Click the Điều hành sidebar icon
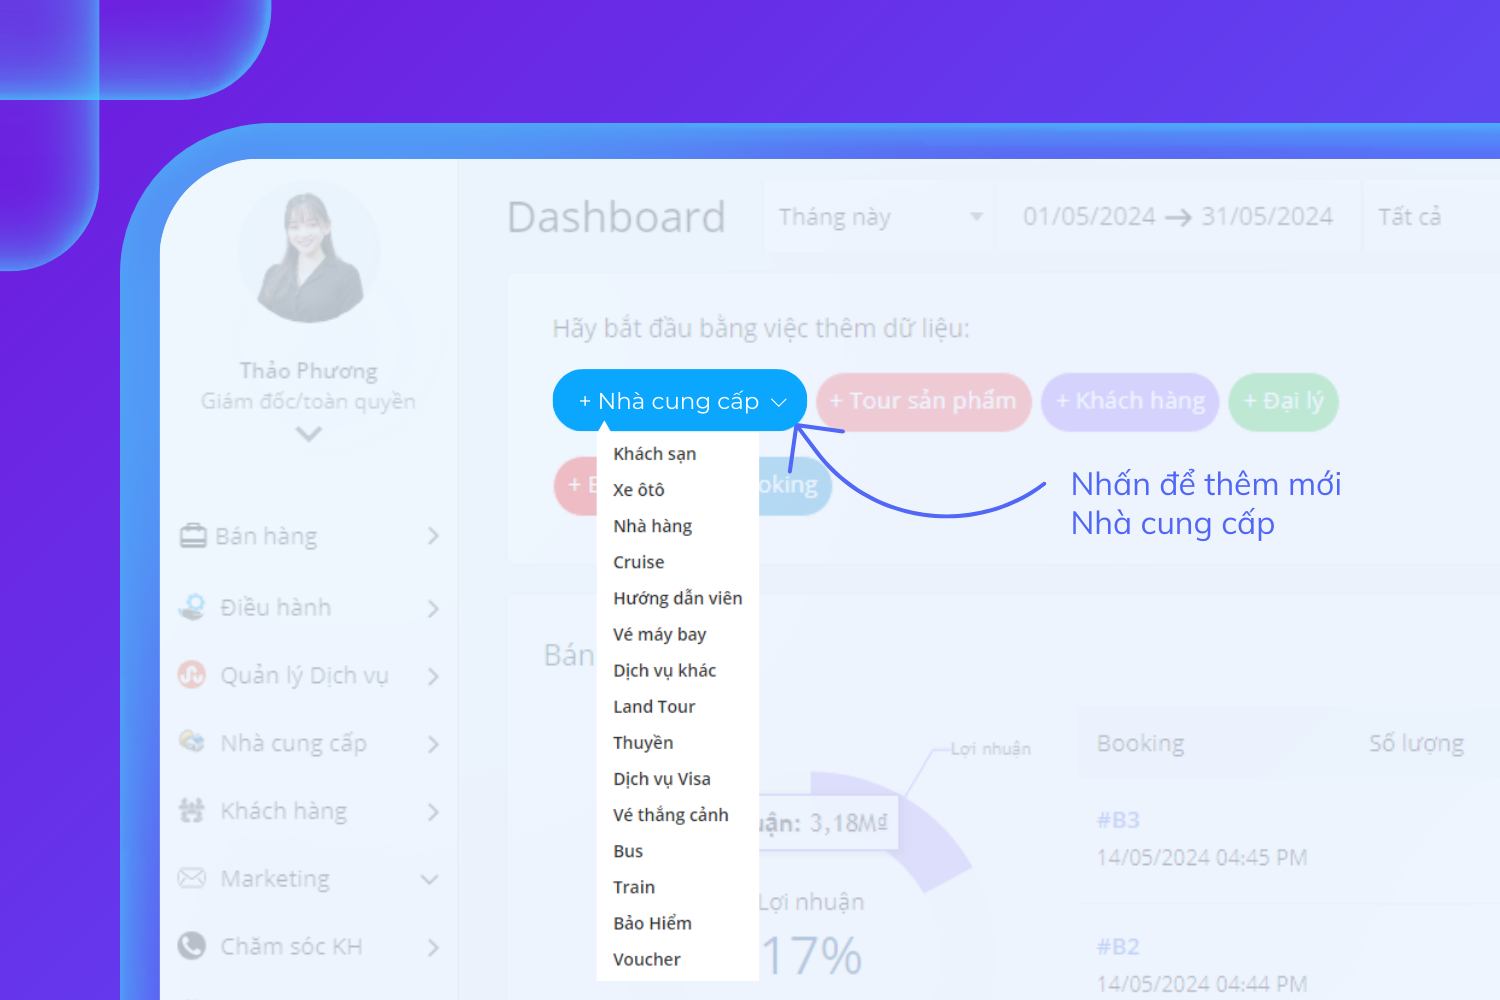 pos(192,606)
